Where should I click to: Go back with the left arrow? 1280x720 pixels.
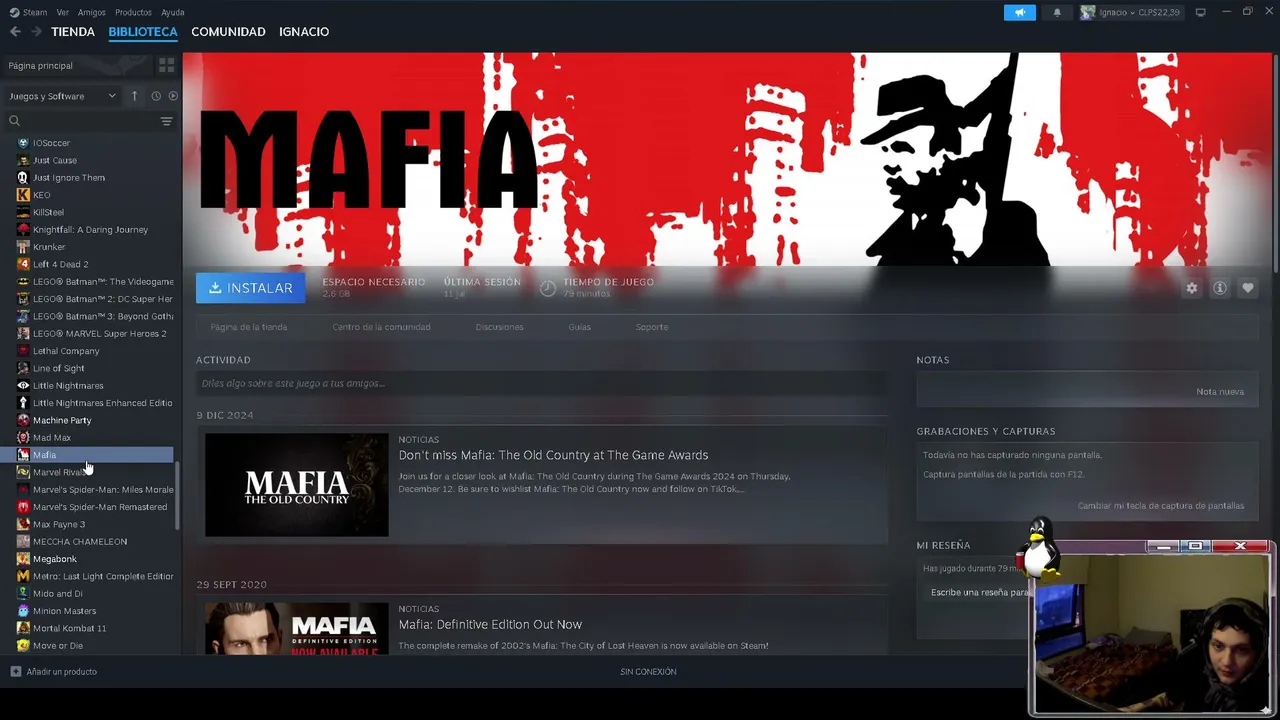[x=15, y=32]
